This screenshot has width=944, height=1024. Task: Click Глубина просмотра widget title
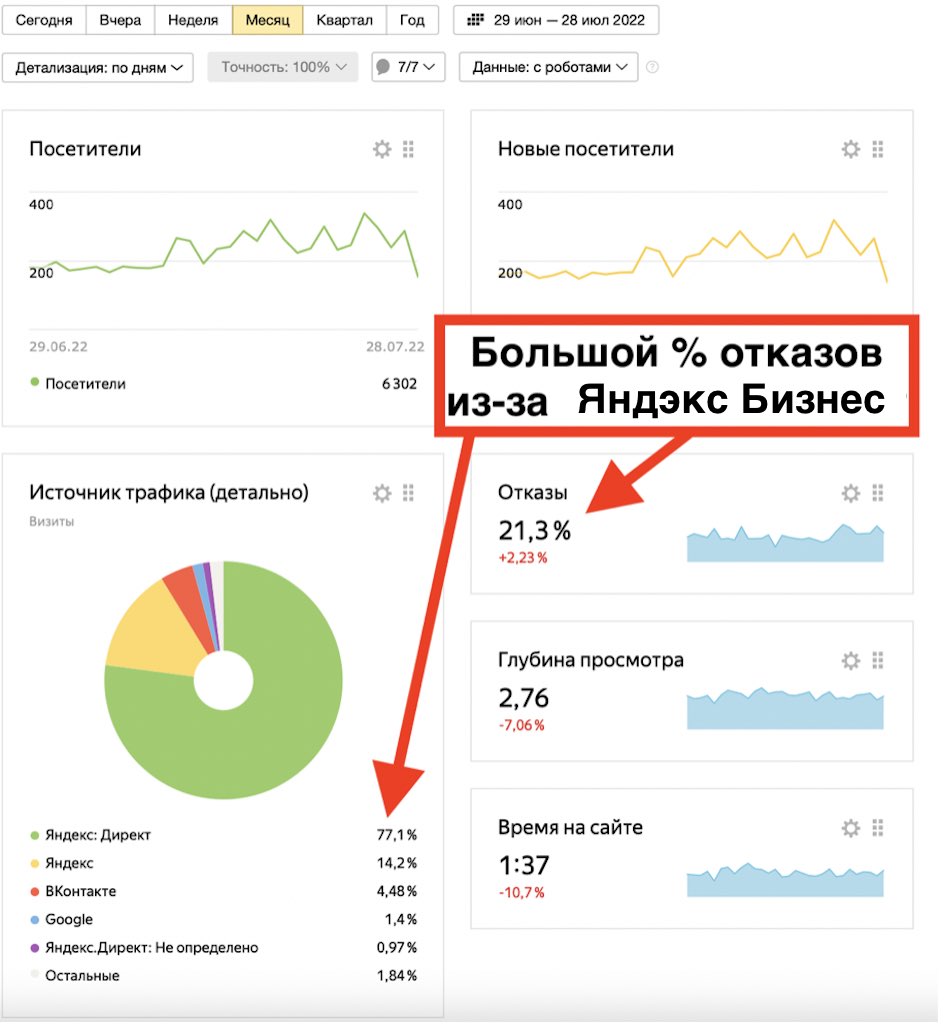click(x=591, y=660)
